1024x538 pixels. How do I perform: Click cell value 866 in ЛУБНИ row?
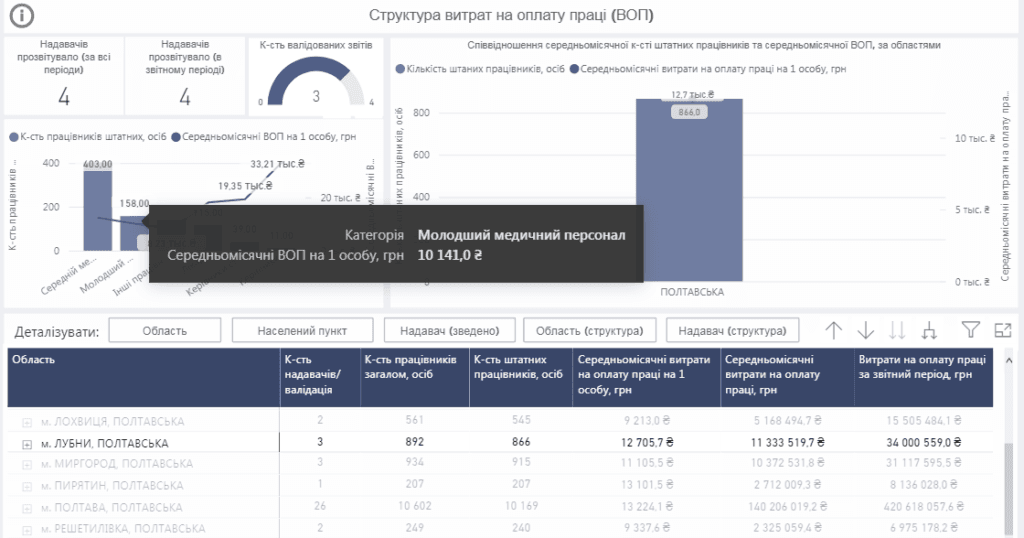click(521, 442)
